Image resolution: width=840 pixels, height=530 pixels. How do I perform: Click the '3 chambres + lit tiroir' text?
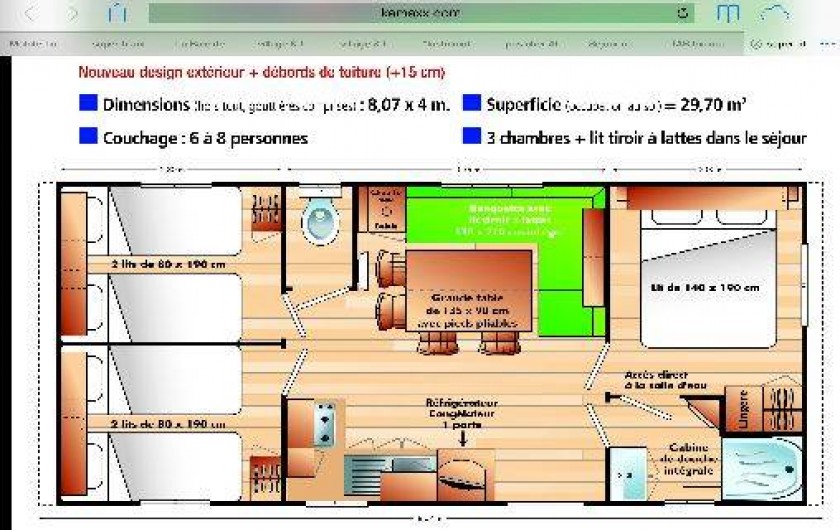pyautogui.click(x=646, y=137)
